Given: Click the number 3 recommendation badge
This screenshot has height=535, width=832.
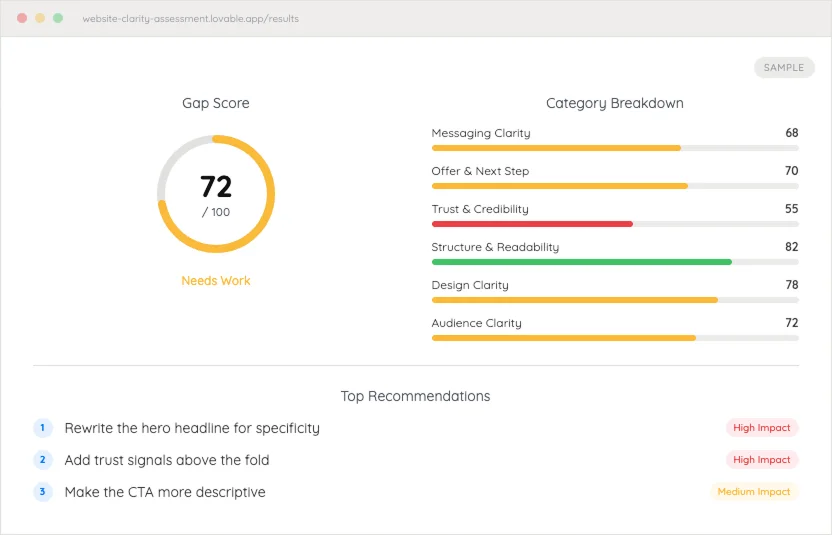Looking at the screenshot, I should 43,491.
